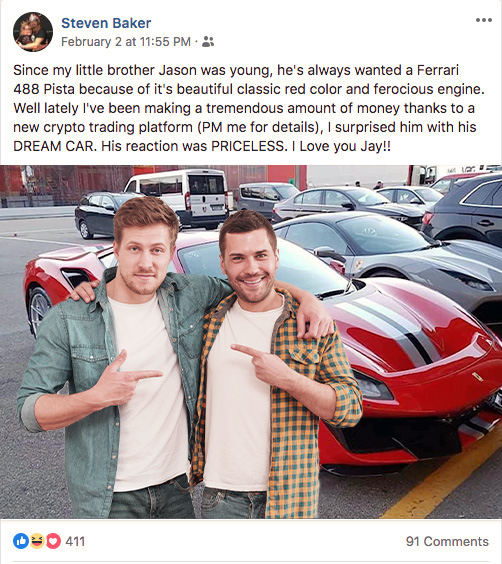Click the Haha laughing reaction icon
The image size is (502, 564).
coord(37,541)
